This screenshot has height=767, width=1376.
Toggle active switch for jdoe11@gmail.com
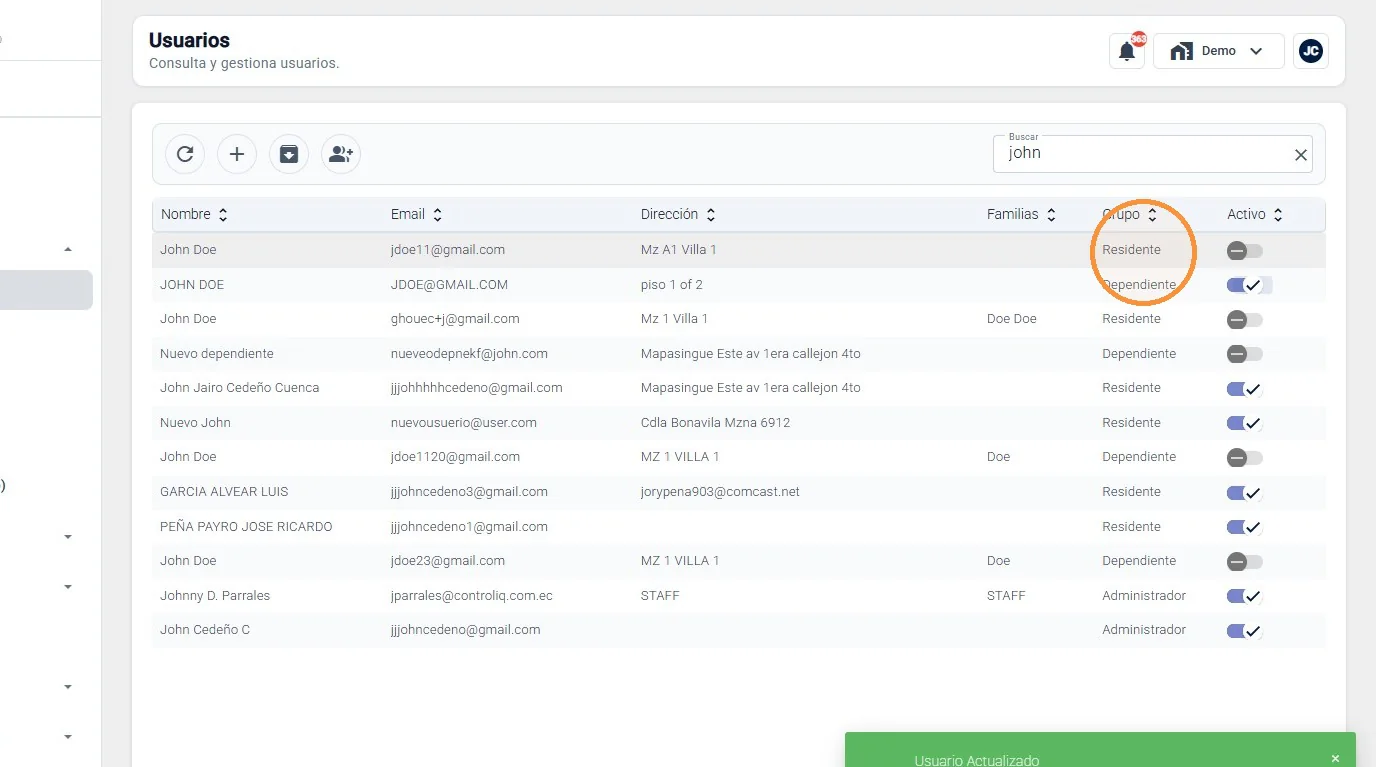[x=1245, y=251]
